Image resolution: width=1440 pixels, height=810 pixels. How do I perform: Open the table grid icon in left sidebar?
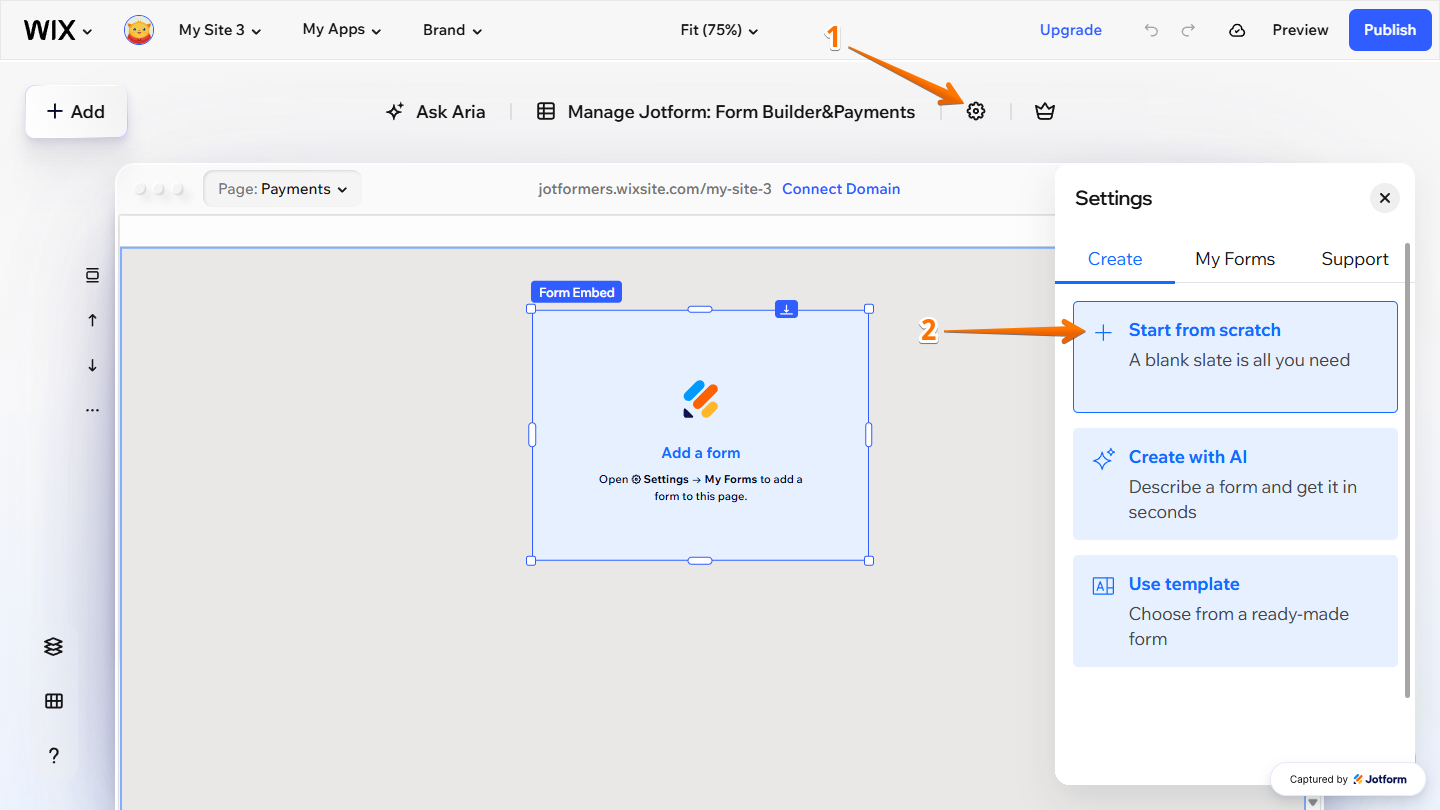(x=54, y=701)
